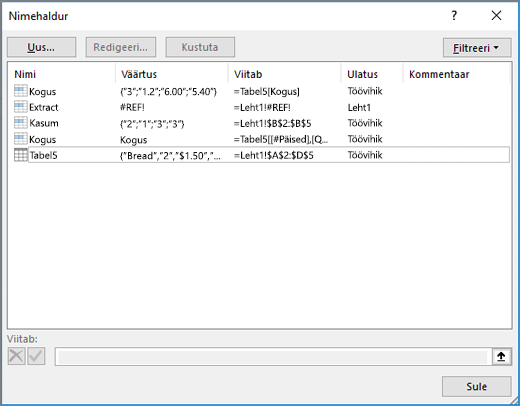
Task: Click the icon beside Kasum
Action: (21, 123)
